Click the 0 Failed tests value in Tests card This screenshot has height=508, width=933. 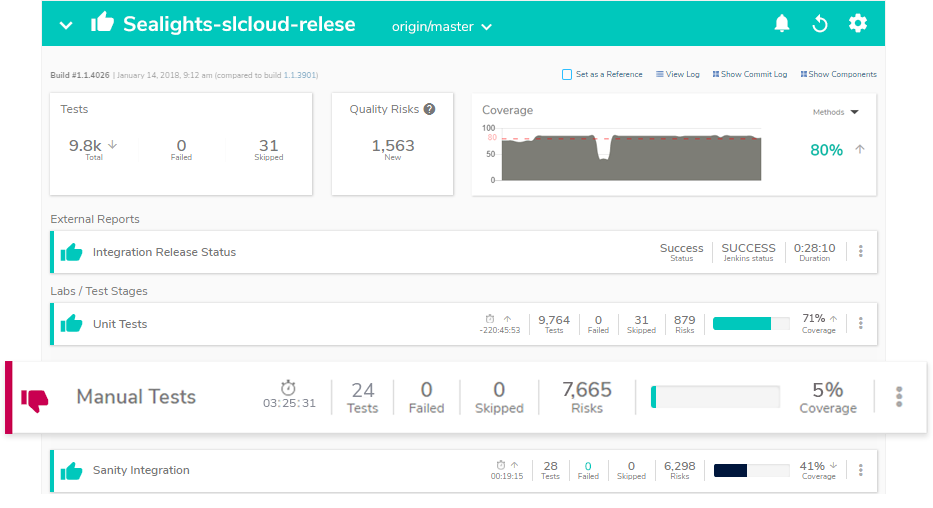[x=181, y=146]
